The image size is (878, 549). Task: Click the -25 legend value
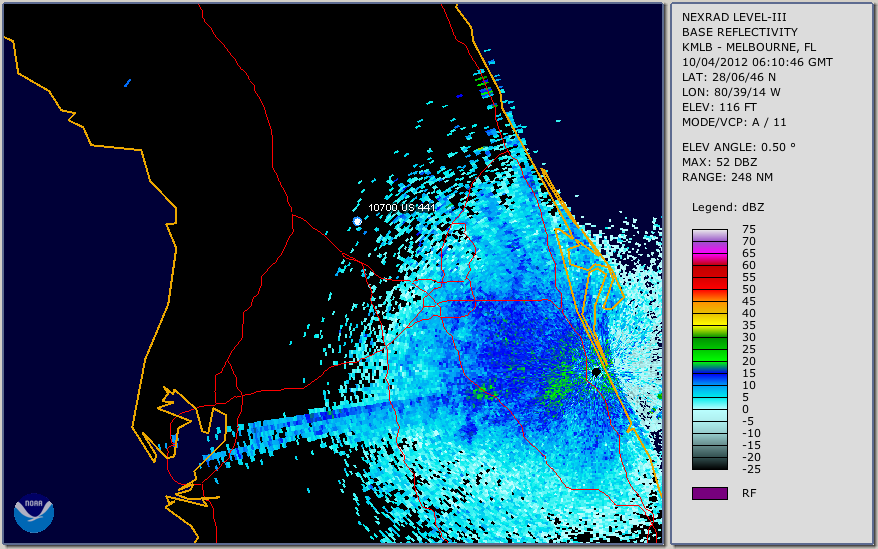(x=751, y=469)
